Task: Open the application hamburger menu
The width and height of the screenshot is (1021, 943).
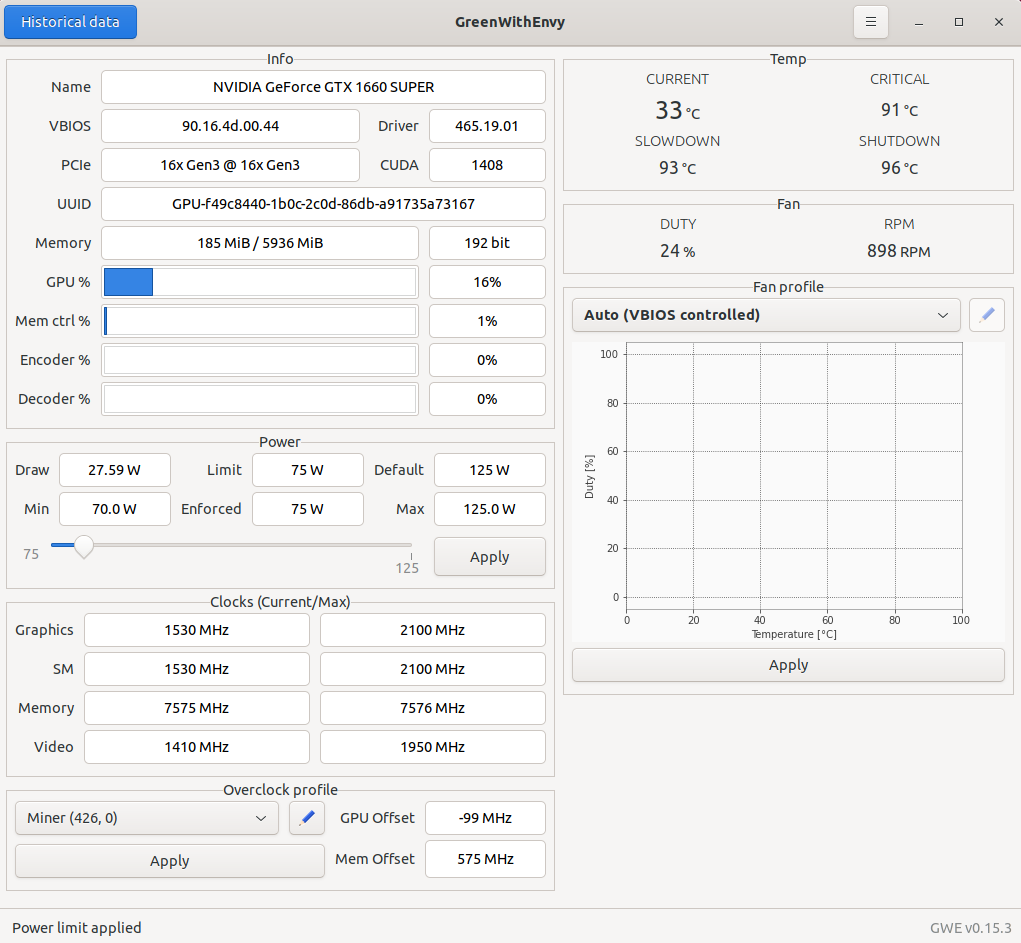Action: [870, 21]
